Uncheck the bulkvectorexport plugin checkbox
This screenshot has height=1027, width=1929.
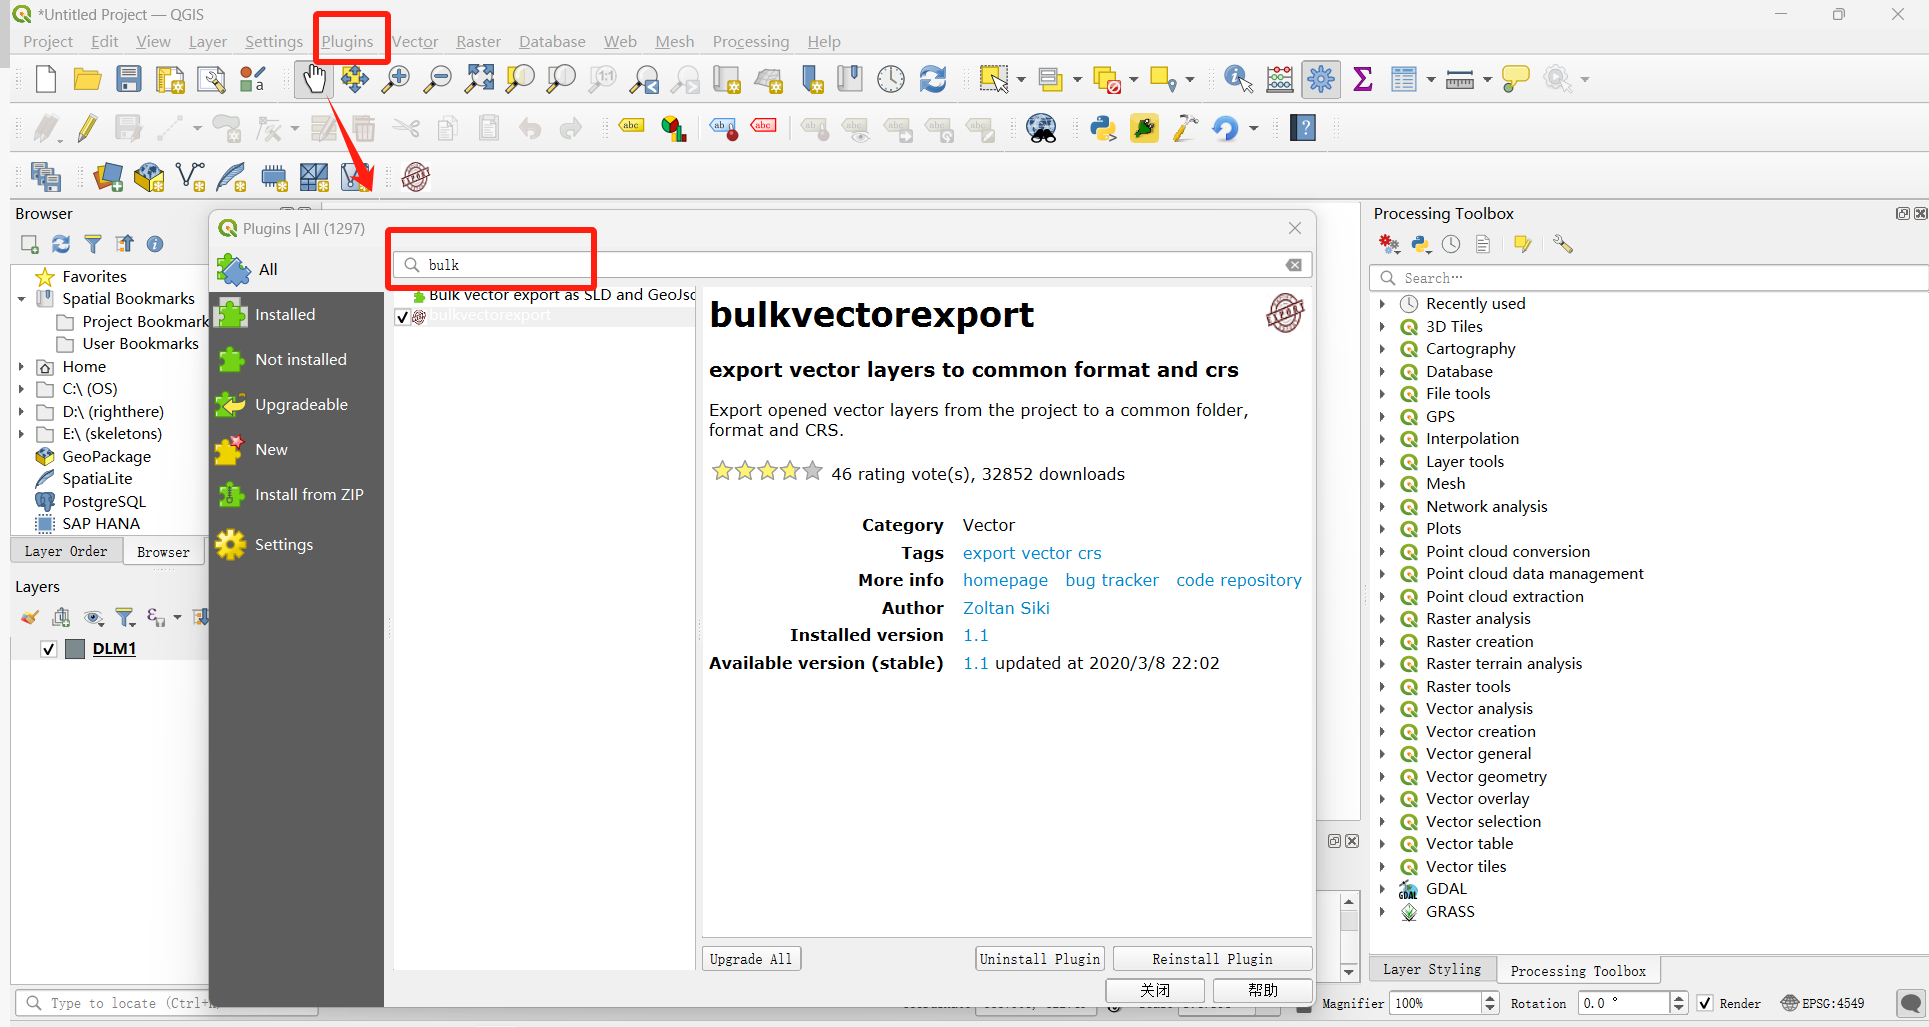(x=402, y=316)
